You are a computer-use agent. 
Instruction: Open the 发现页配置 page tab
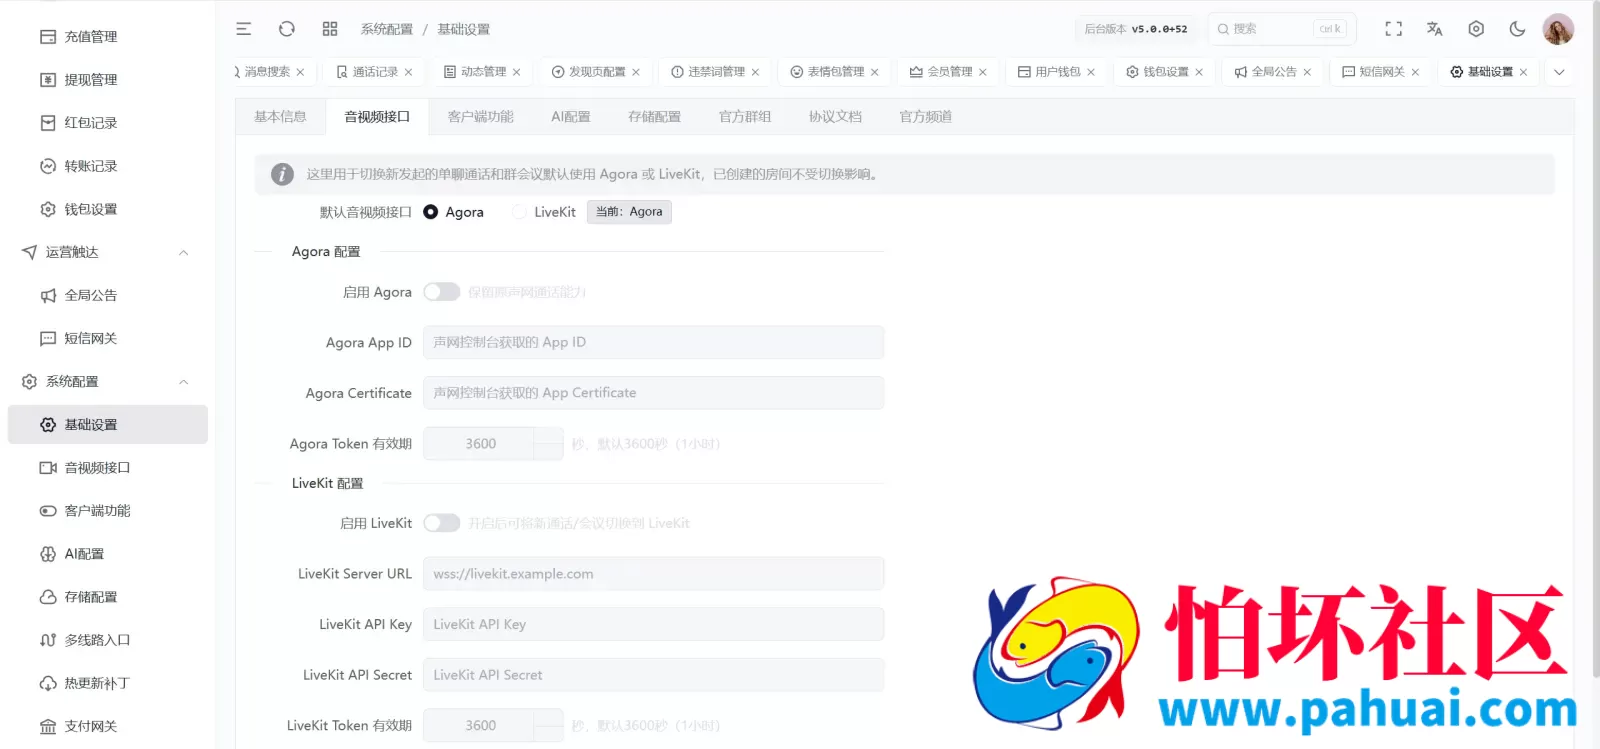pyautogui.click(x=596, y=72)
